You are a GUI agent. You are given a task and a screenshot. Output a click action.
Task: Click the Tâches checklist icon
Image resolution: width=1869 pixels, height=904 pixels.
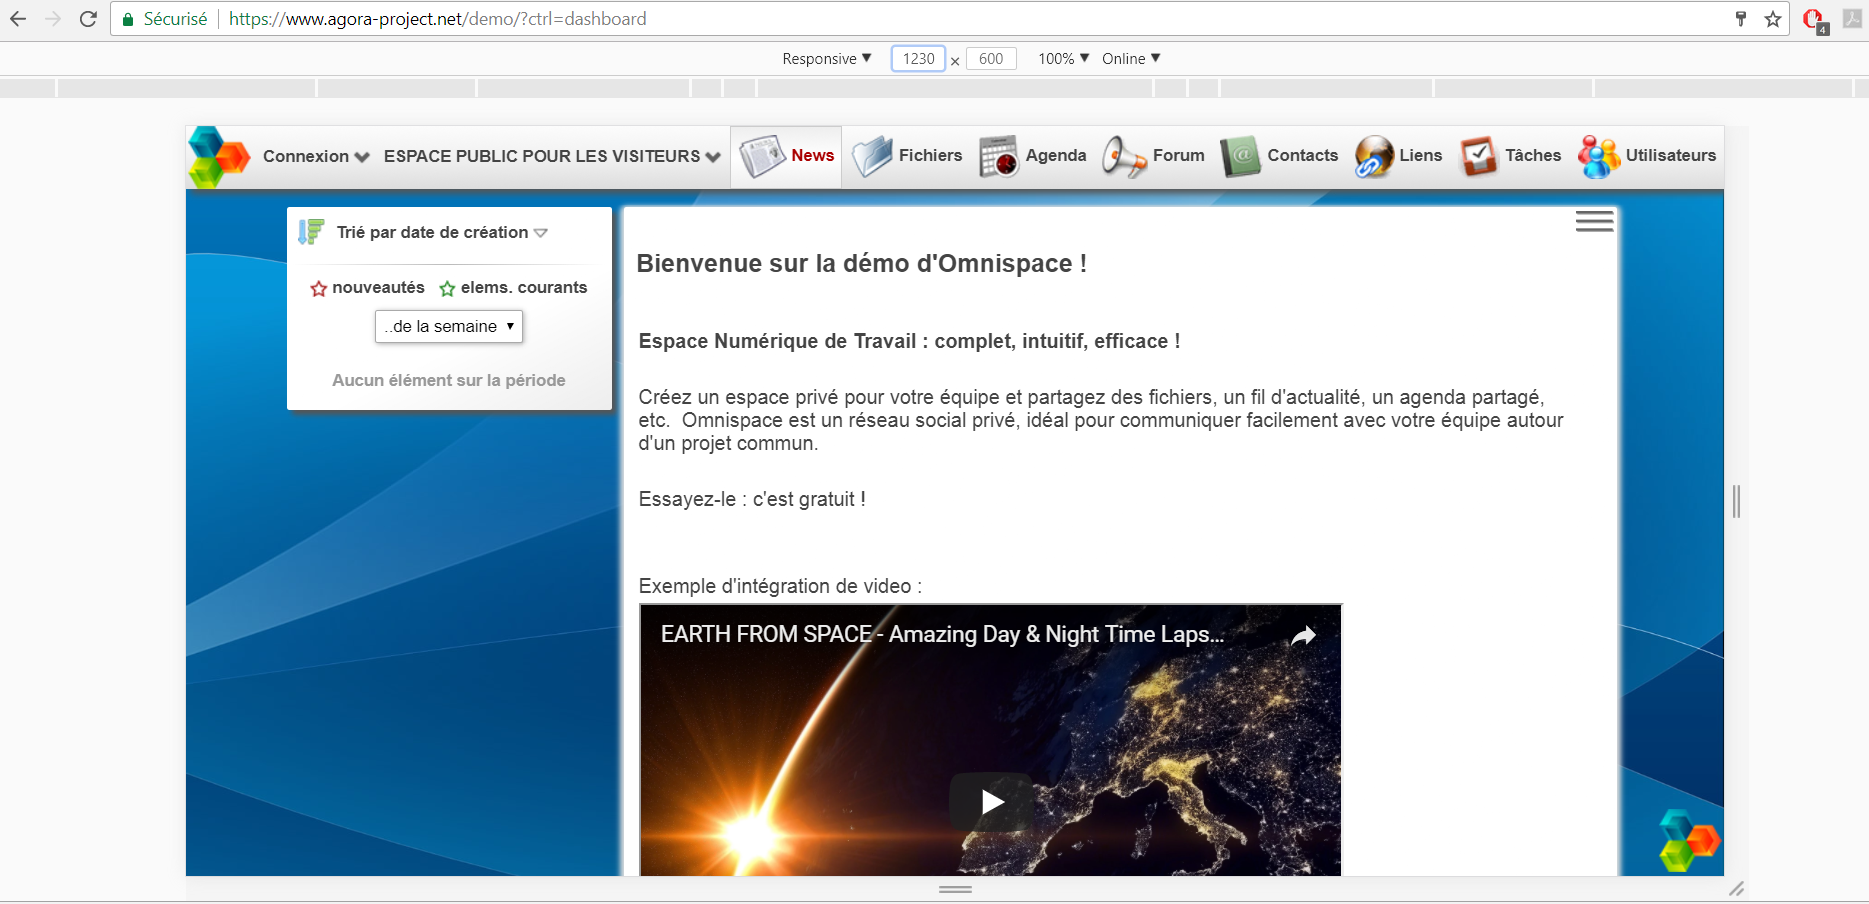click(x=1479, y=157)
